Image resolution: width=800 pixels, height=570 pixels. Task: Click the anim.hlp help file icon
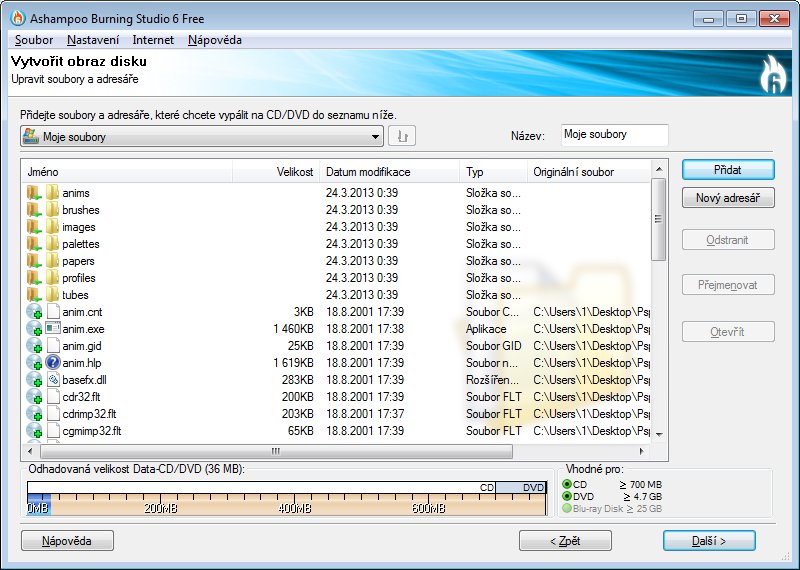[53, 362]
